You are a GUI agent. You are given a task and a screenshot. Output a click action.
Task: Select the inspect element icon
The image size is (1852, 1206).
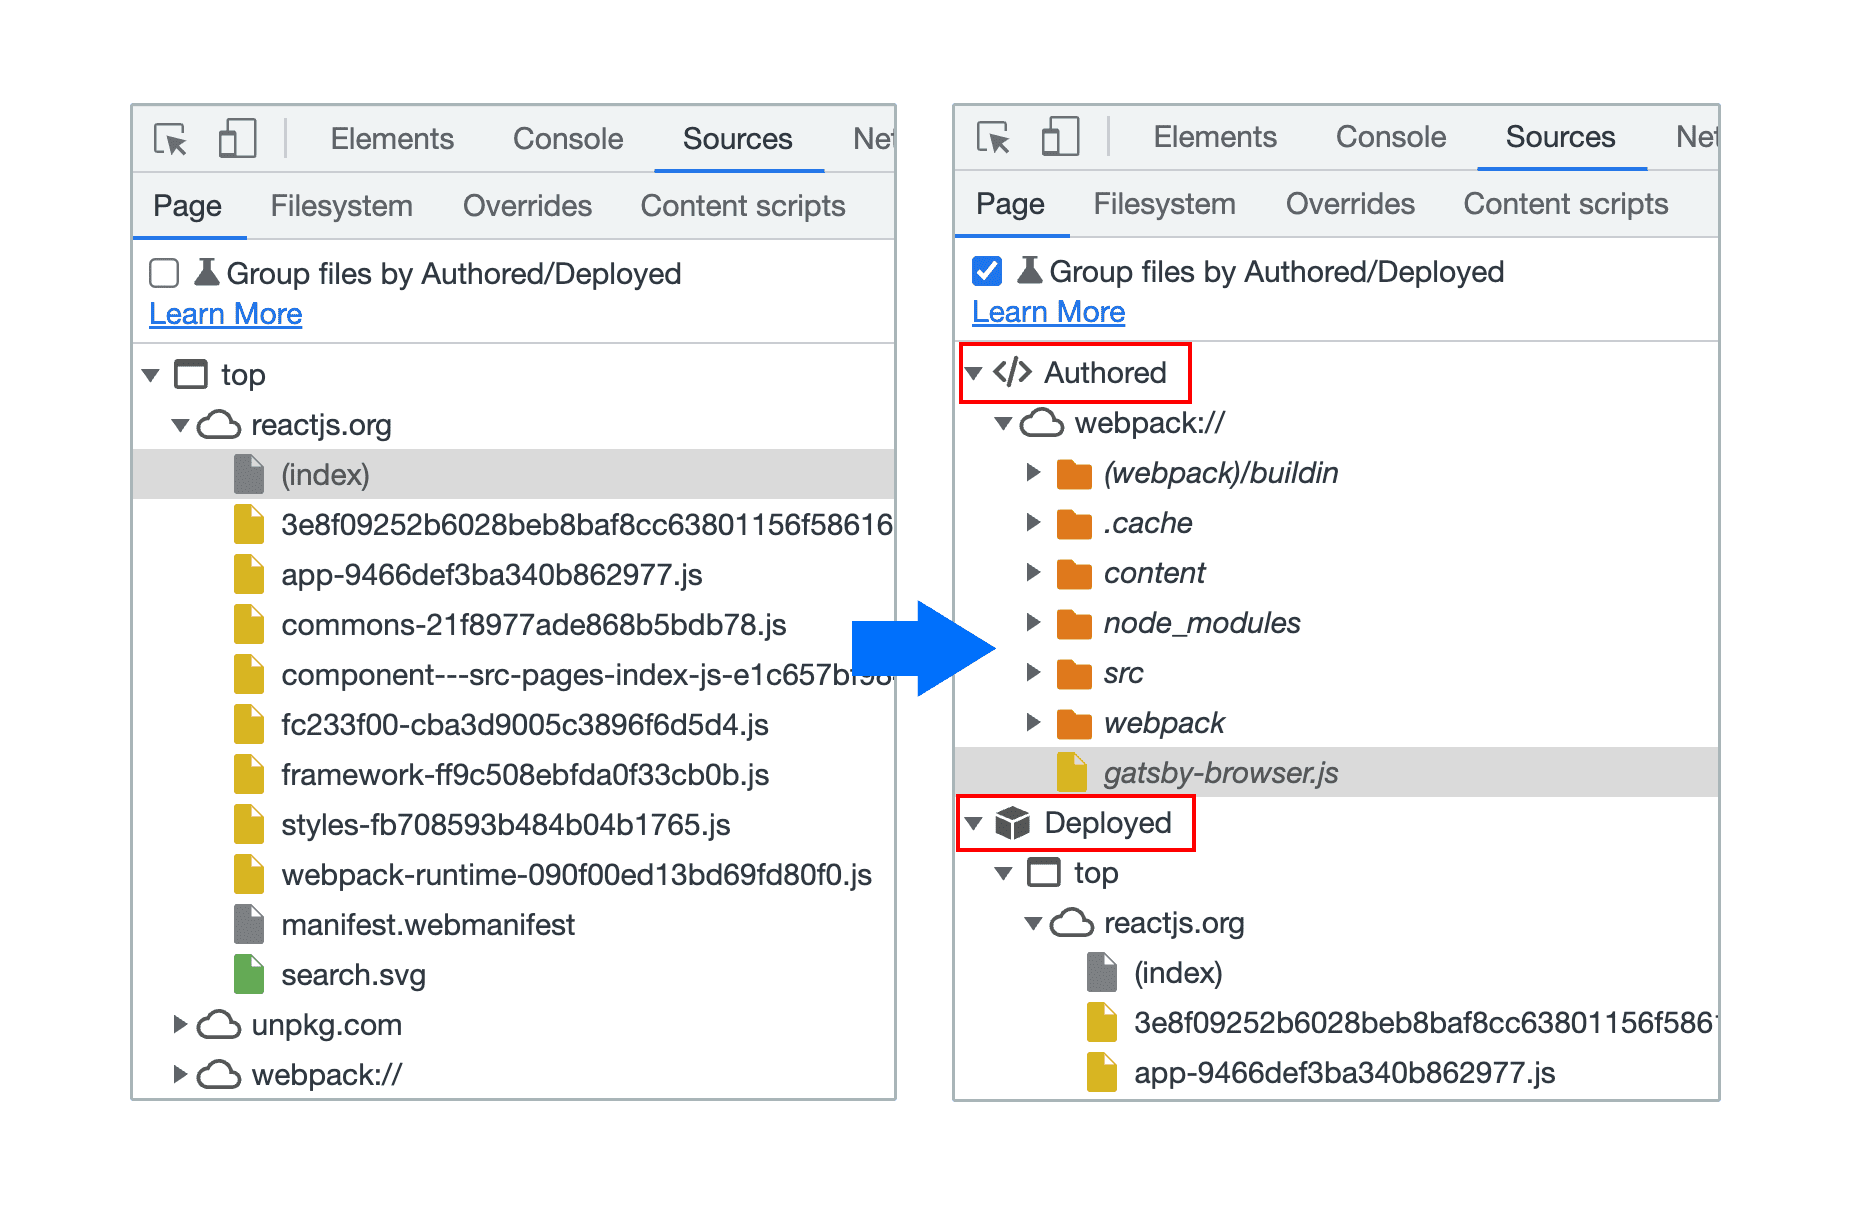tap(171, 140)
